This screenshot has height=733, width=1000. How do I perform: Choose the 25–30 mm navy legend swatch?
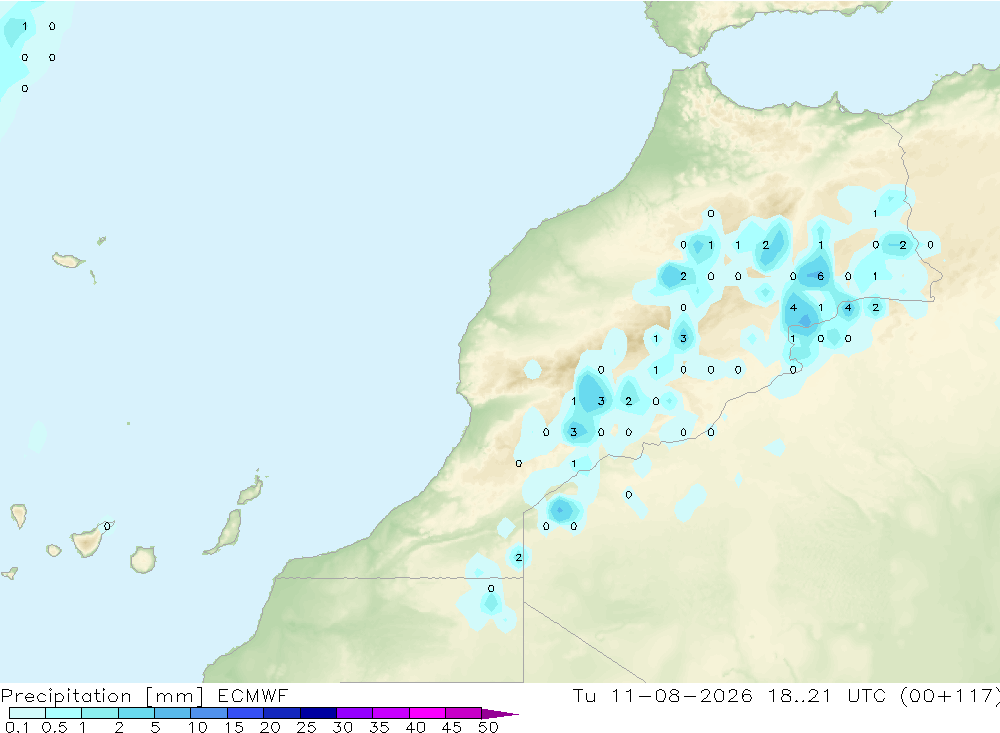[x=318, y=713]
